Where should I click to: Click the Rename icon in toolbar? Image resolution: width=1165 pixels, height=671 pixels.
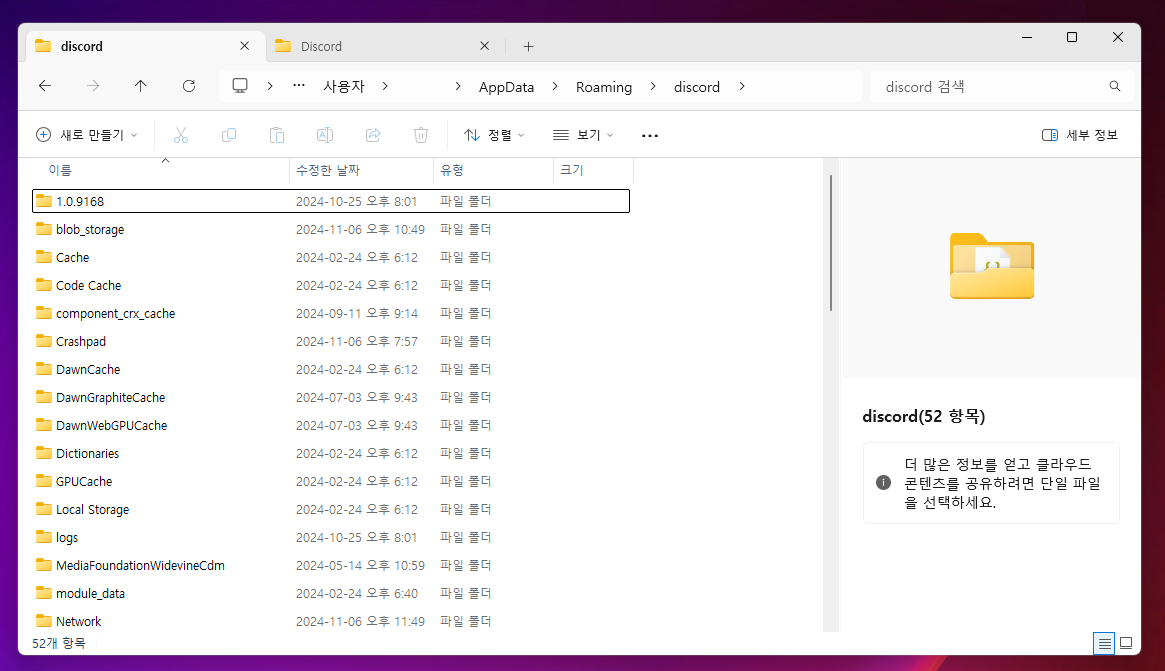pyautogui.click(x=325, y=135)
